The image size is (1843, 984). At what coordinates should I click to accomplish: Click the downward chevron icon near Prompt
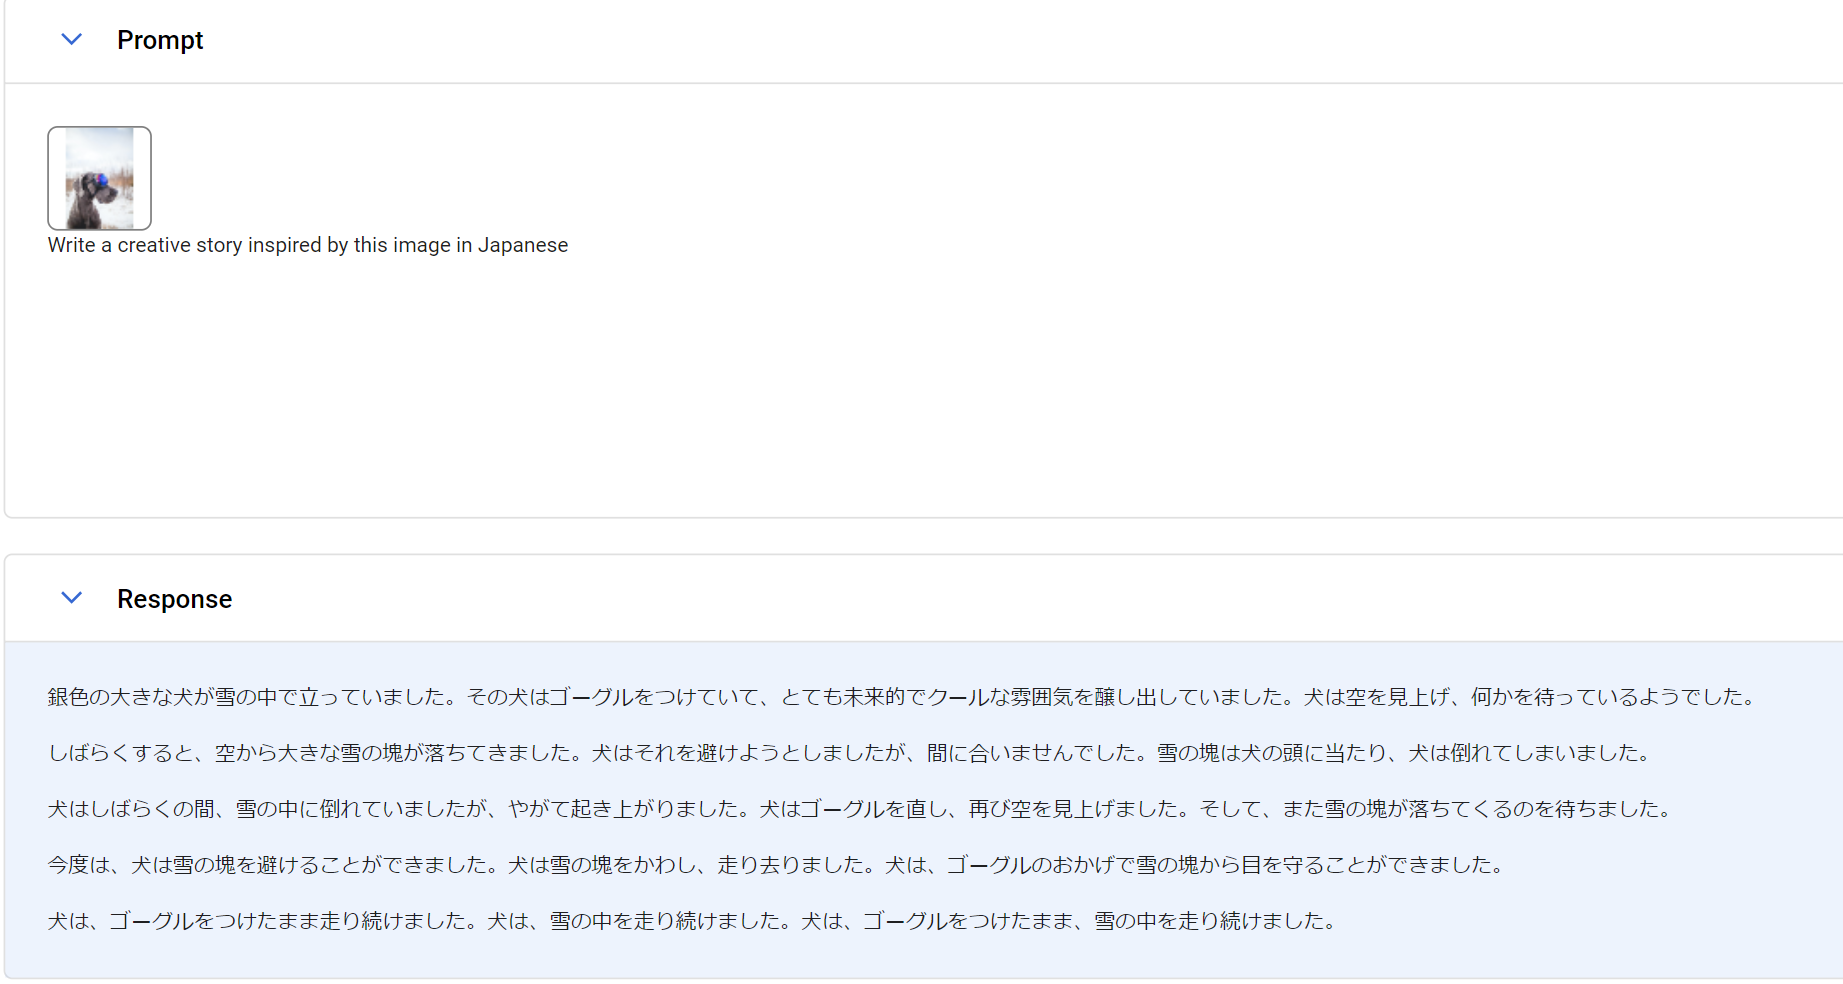coord(71,39)
